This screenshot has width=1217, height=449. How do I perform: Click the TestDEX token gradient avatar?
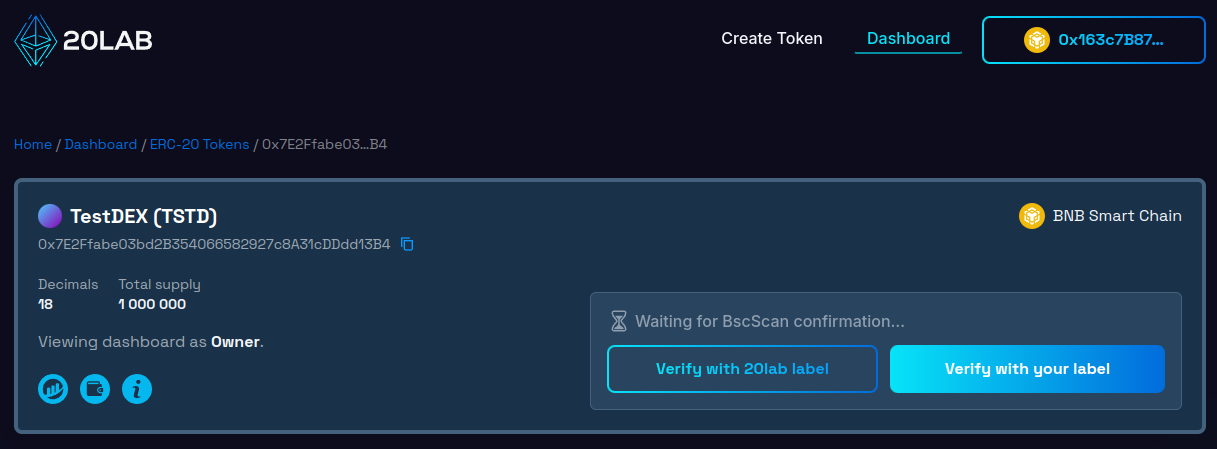tap(50, 216)
